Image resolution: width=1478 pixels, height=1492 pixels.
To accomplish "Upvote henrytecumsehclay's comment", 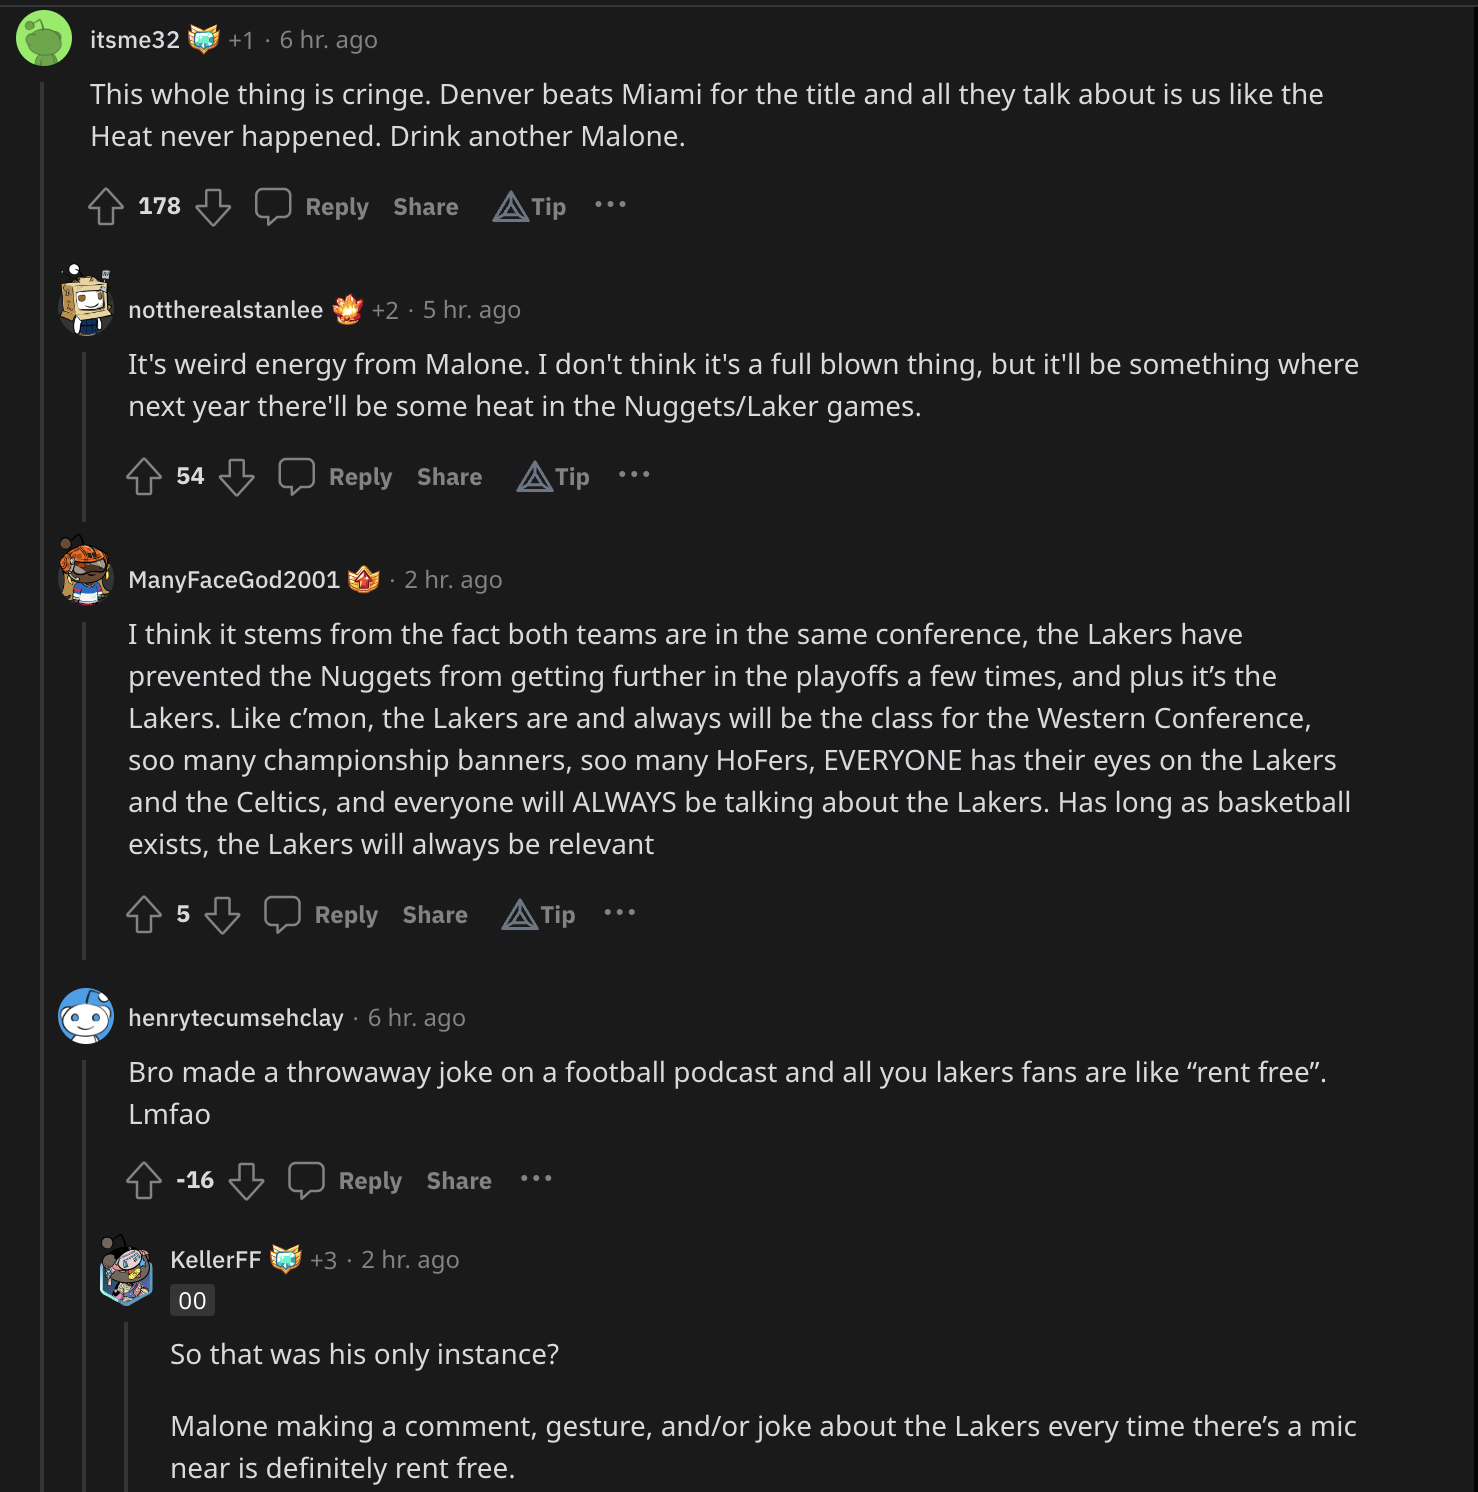I will point(144,1181).
